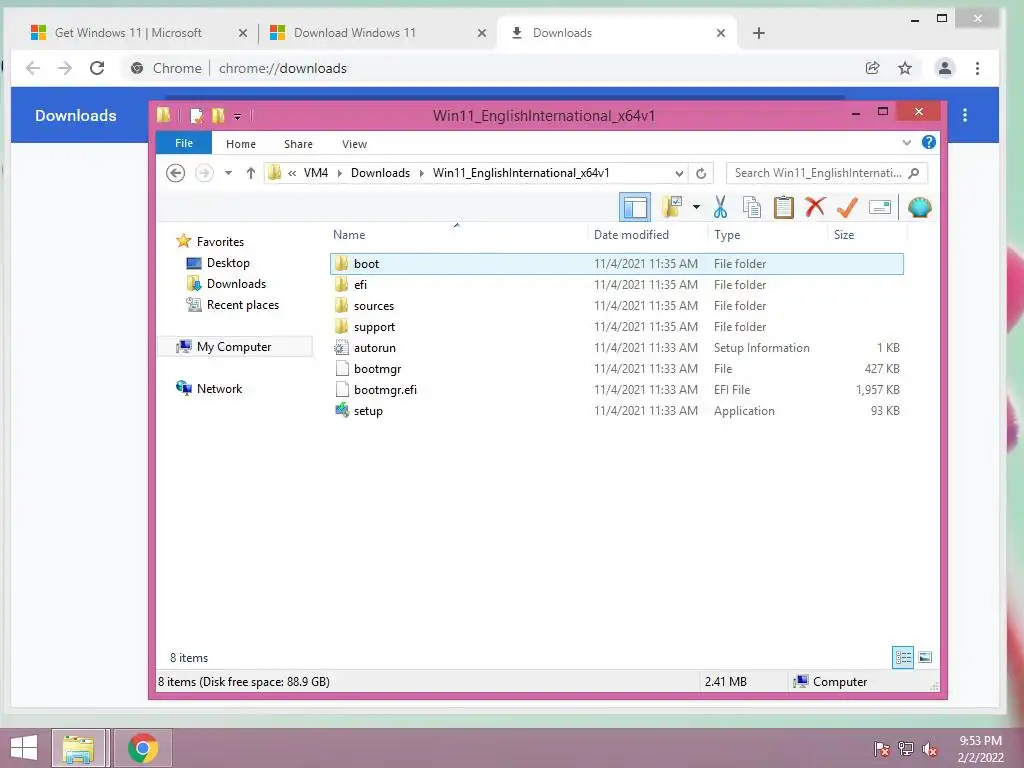
Task: Expand the Explorer ribbon chevron
Action: coord(906,143)
